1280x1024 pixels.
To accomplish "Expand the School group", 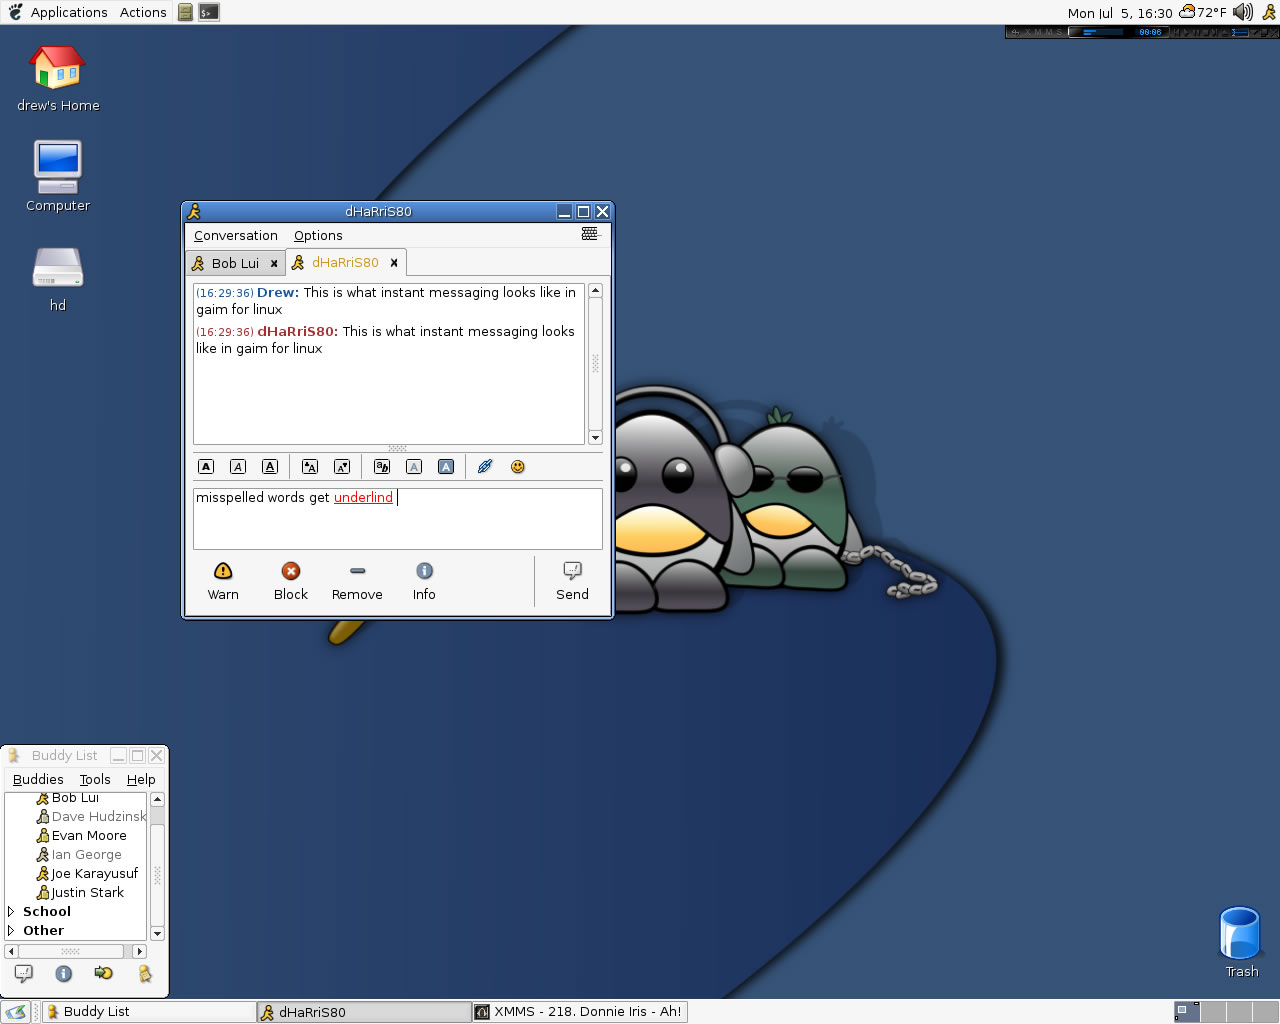I will pyautogui.click(x=11, y=912).
